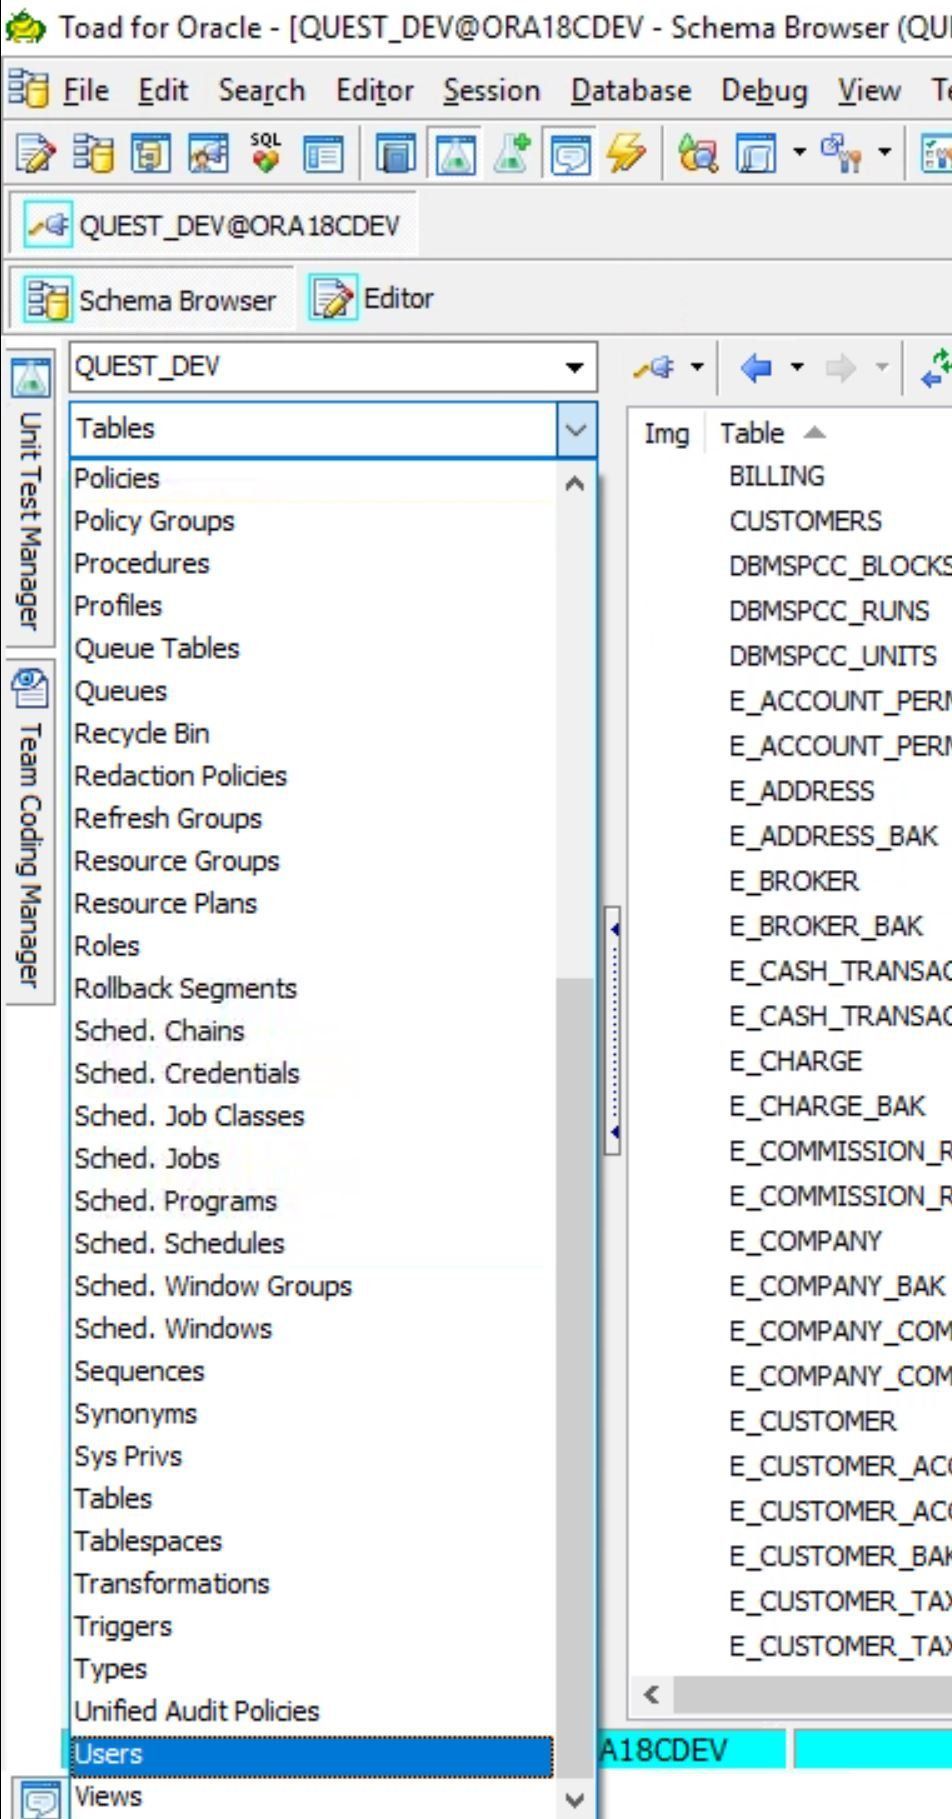Click the connection plug icon in browser toolbar

pyautogui.click(x=656, y=368)
